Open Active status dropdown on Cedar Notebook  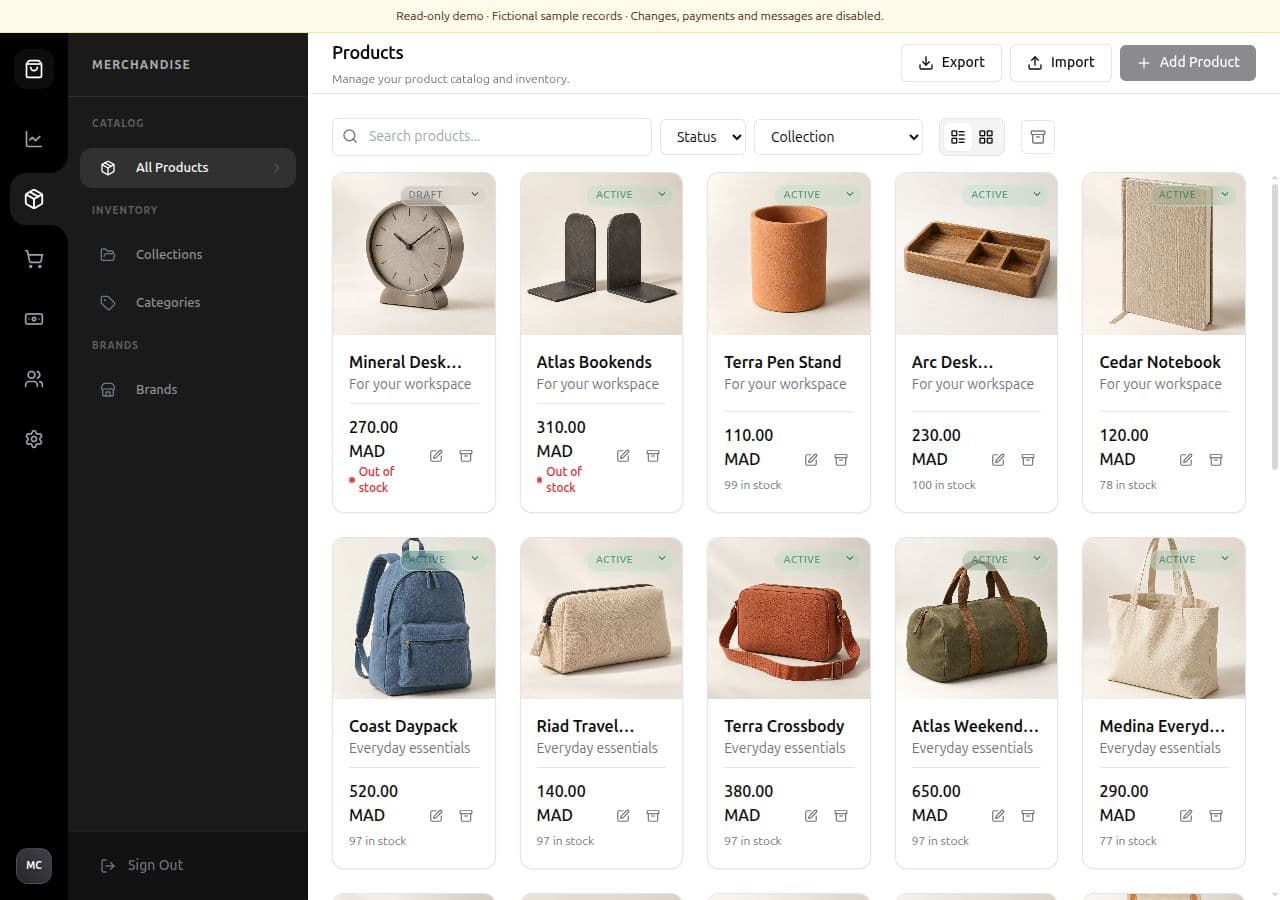pos(1193,195)
